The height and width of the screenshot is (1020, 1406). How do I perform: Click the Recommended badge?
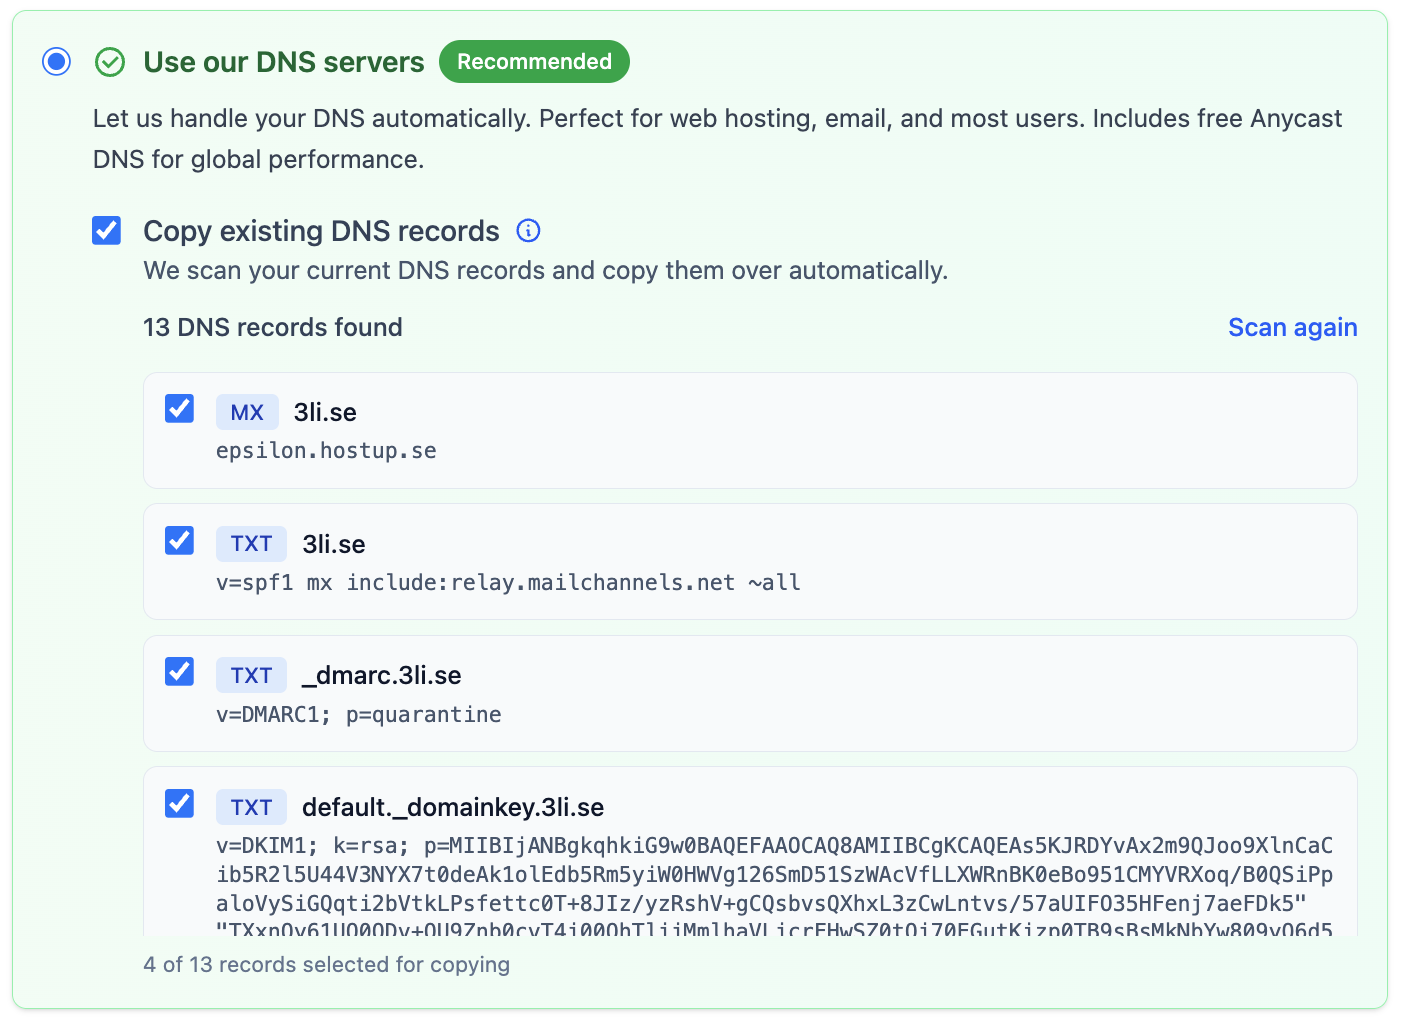tap(534, 61)
